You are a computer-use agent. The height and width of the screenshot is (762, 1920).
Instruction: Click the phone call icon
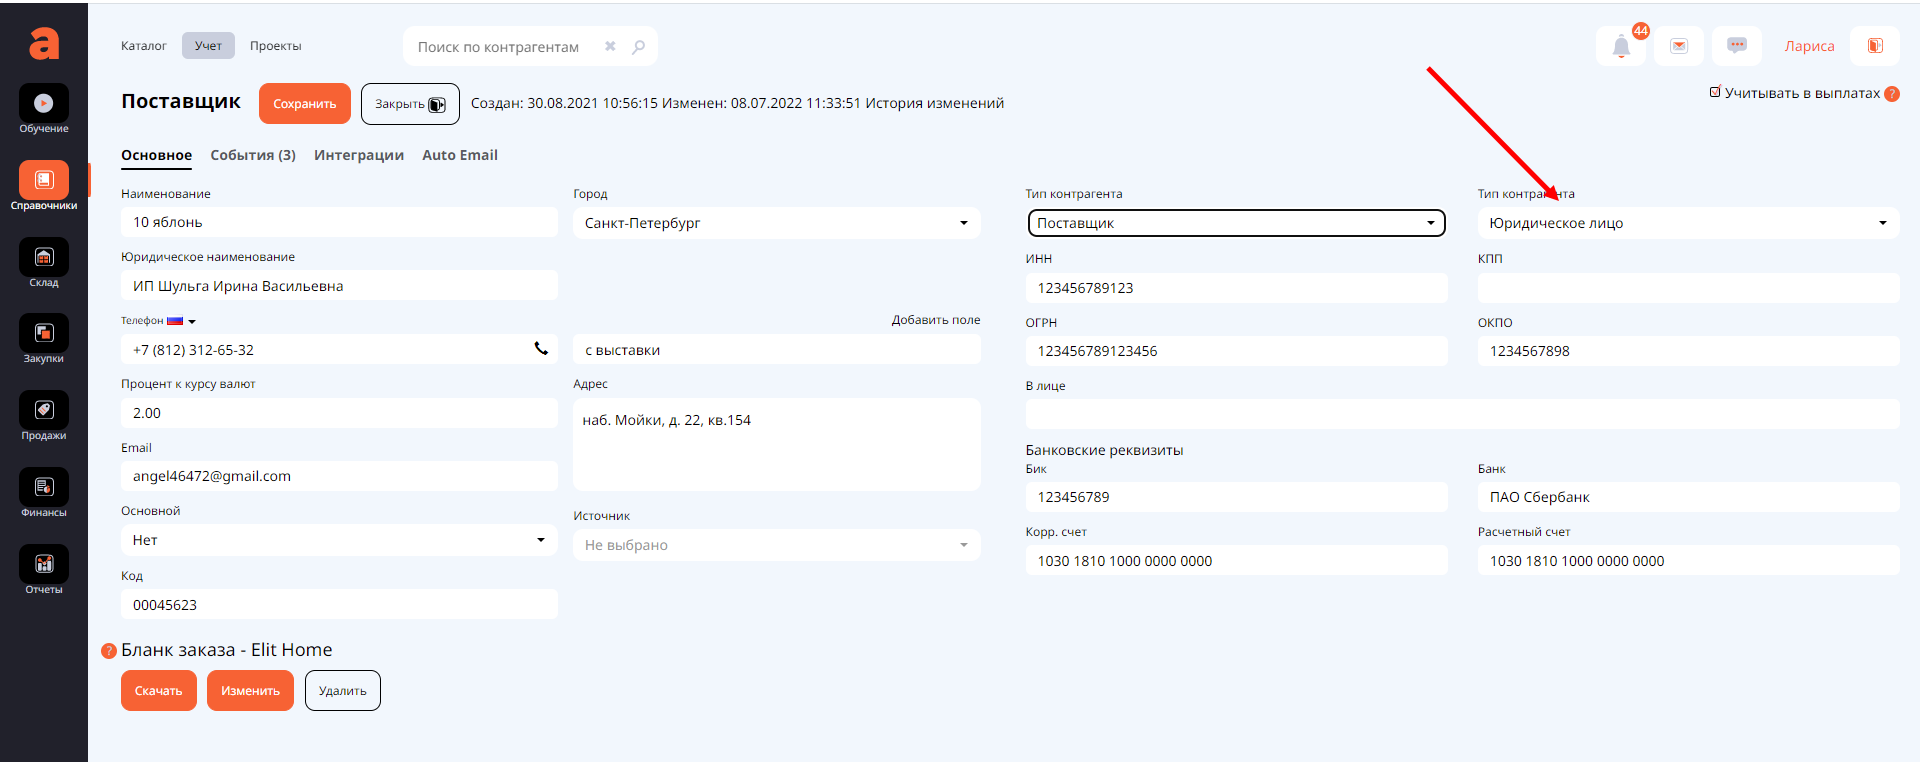click(x=541, y=349)
